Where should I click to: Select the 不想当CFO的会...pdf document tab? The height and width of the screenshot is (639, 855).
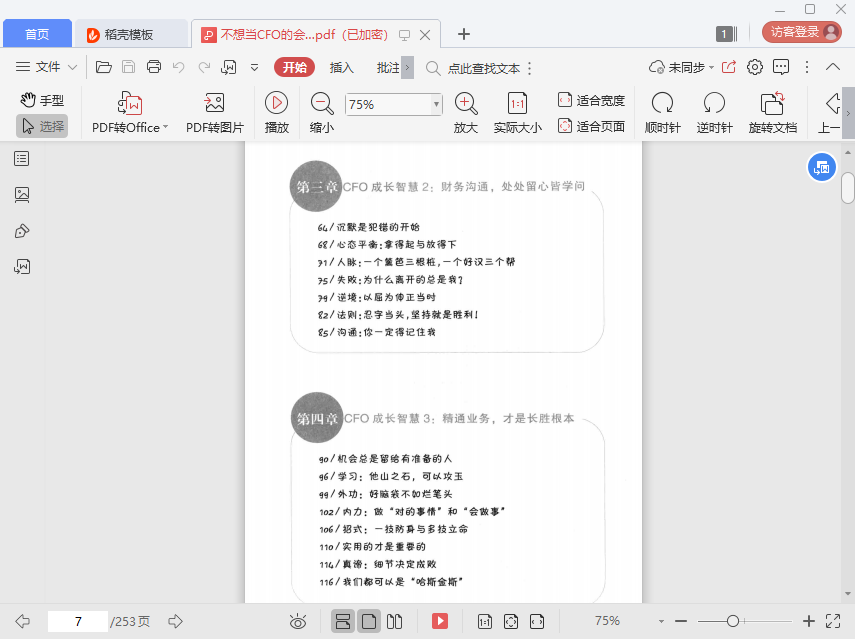tap(304, 34)
